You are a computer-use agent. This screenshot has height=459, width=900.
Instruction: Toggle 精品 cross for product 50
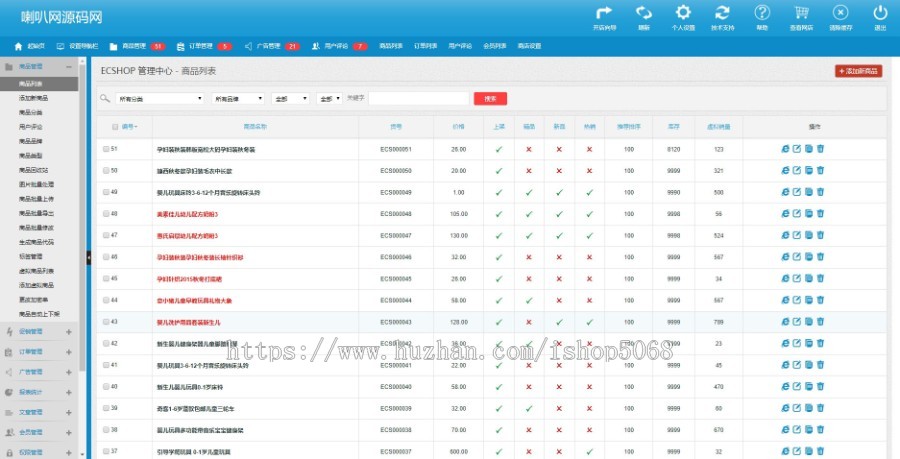tap(529, 171)
